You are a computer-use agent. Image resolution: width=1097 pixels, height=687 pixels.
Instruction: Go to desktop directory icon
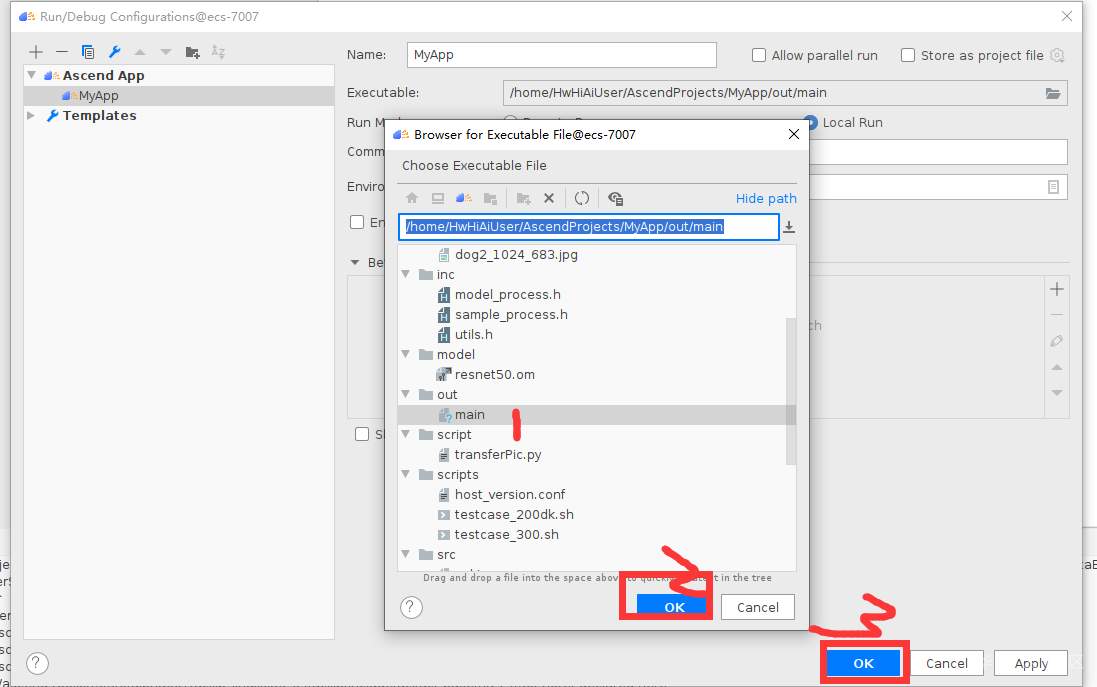click(x=438, y=199)
